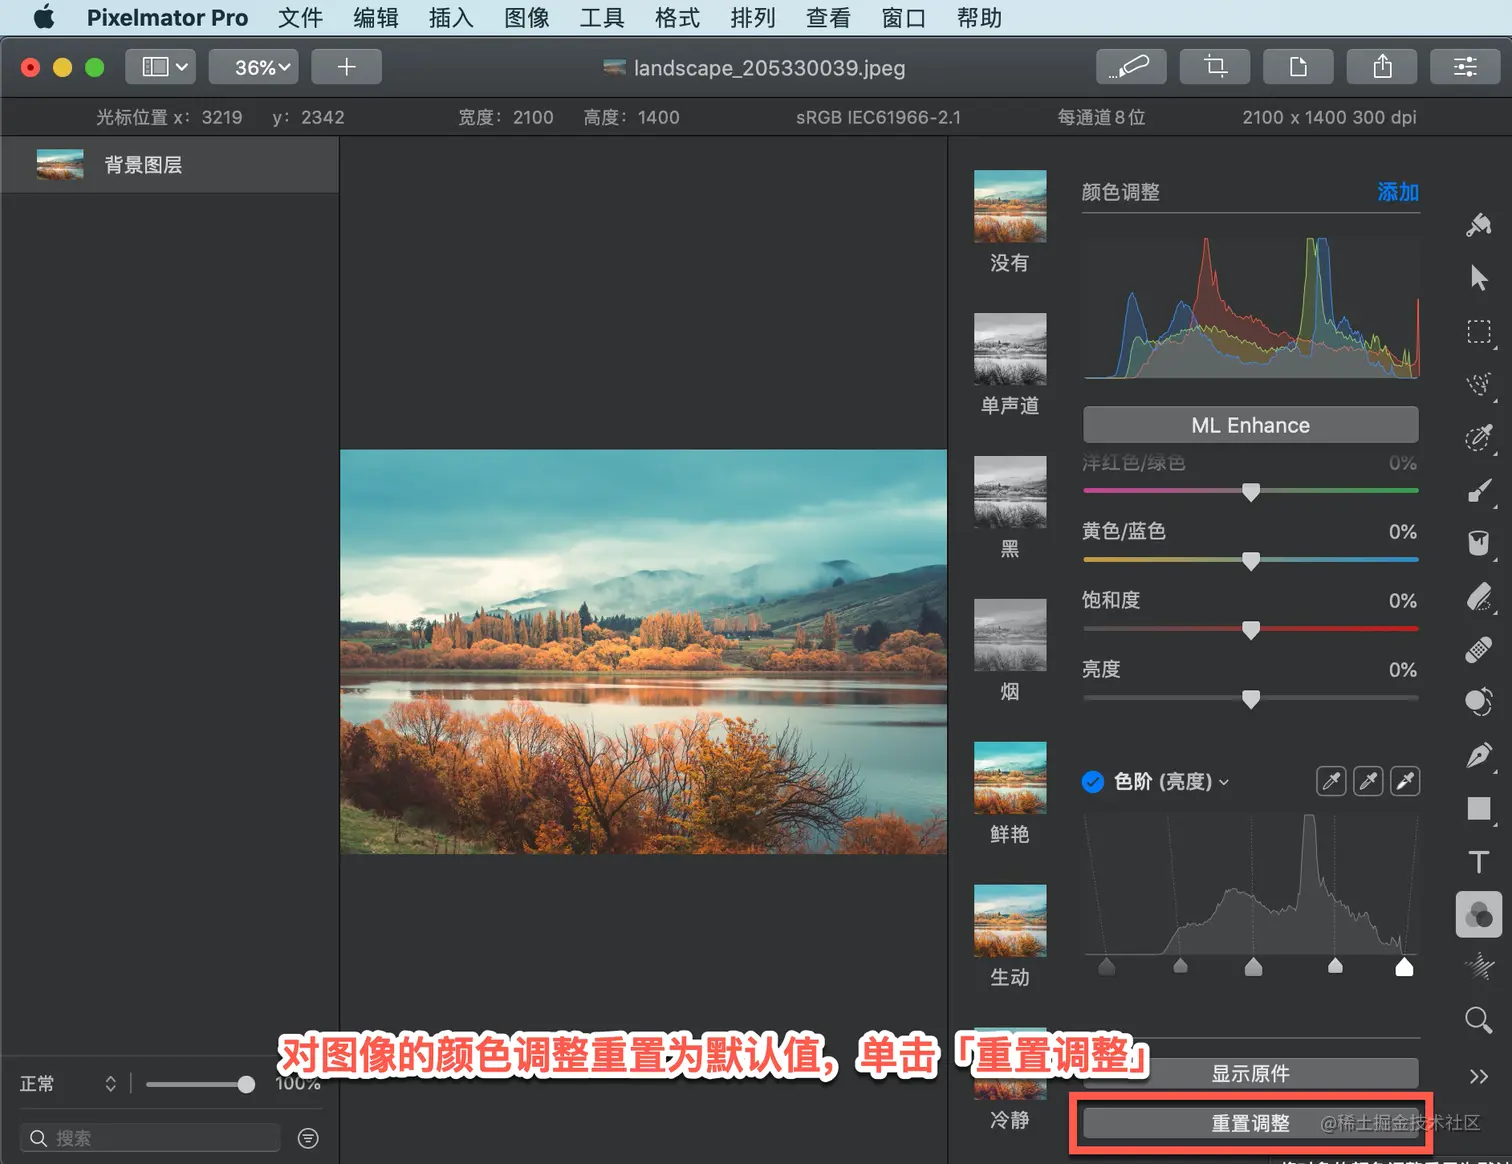Adjust the 饱和度 slider handle
This screenshot has width=1512, height=1164.
(x=1251, y=630)
